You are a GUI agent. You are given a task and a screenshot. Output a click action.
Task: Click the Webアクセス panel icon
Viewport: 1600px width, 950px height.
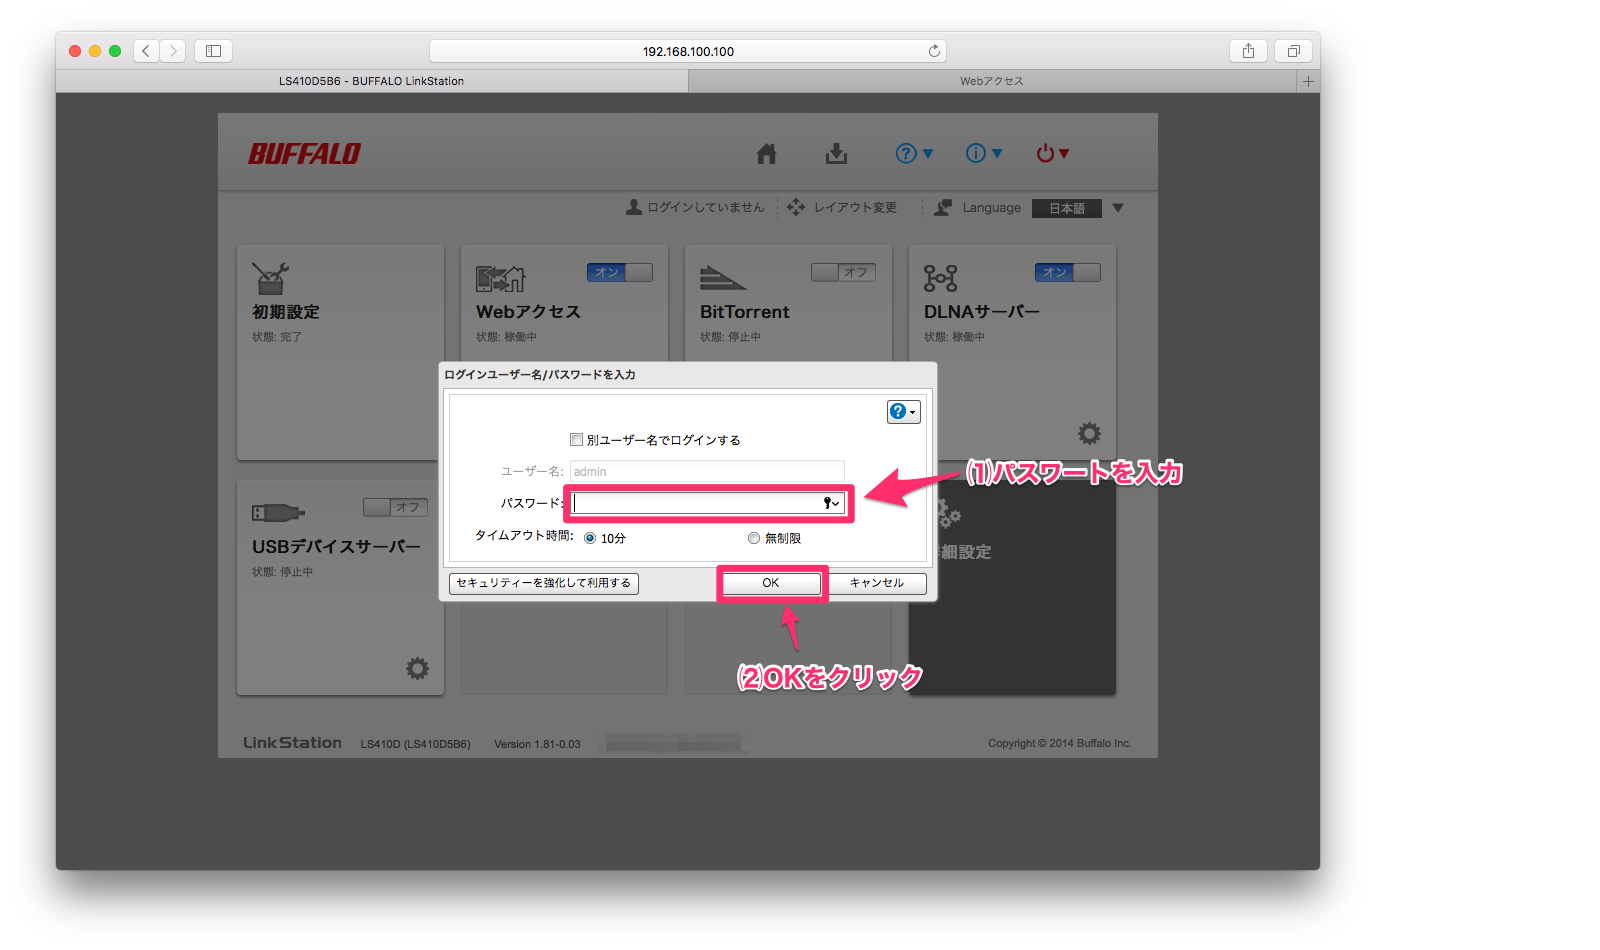point(500,278)
